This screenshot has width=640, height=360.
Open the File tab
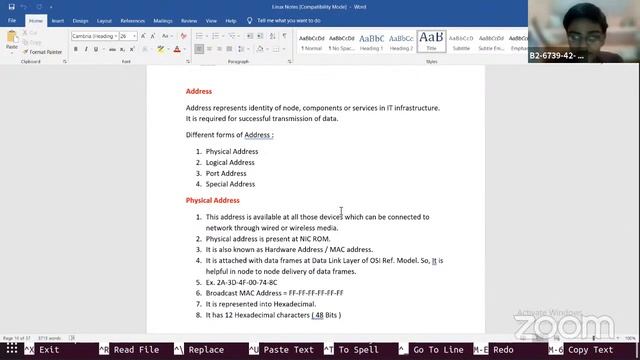(x=12, y=20)
